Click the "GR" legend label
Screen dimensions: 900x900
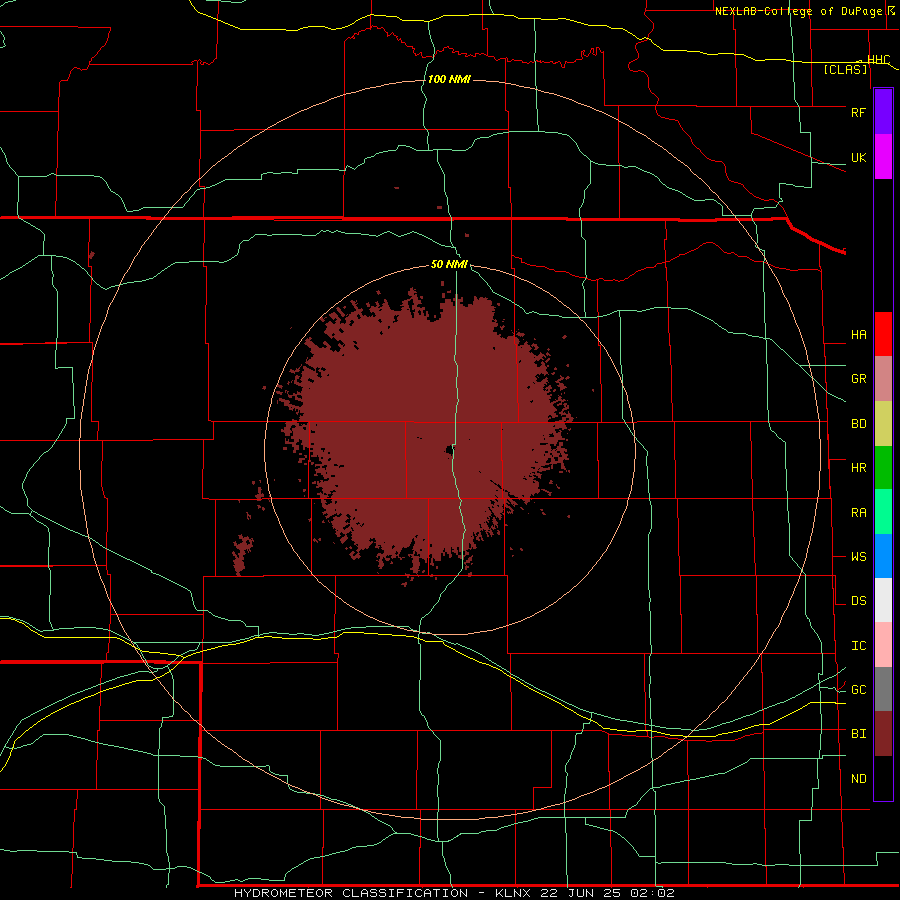pyautogui.click(x=858, y=379)
